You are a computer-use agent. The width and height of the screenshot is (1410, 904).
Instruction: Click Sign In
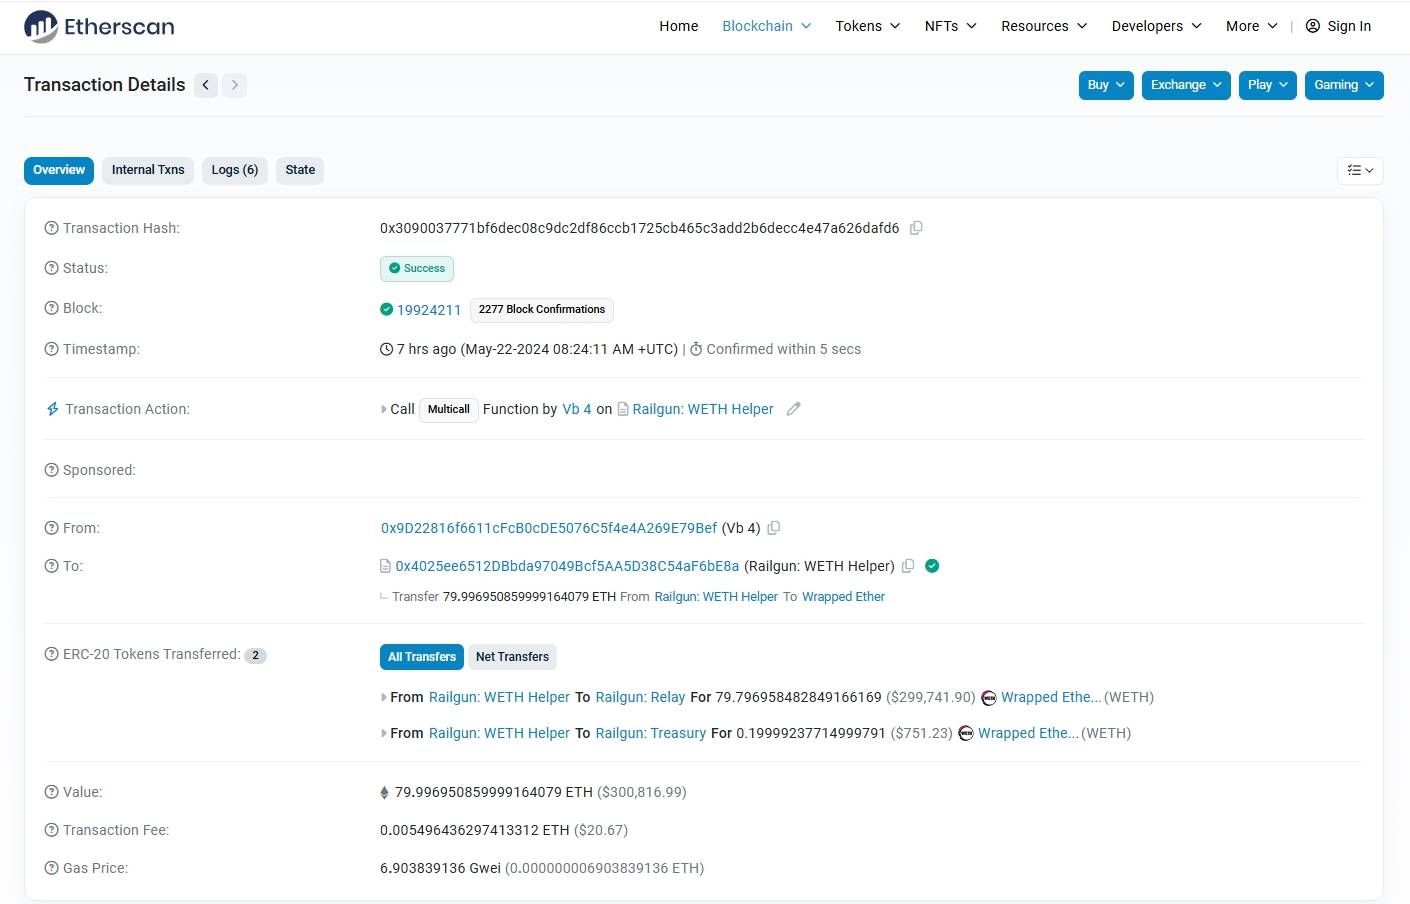click(1349, 26)
